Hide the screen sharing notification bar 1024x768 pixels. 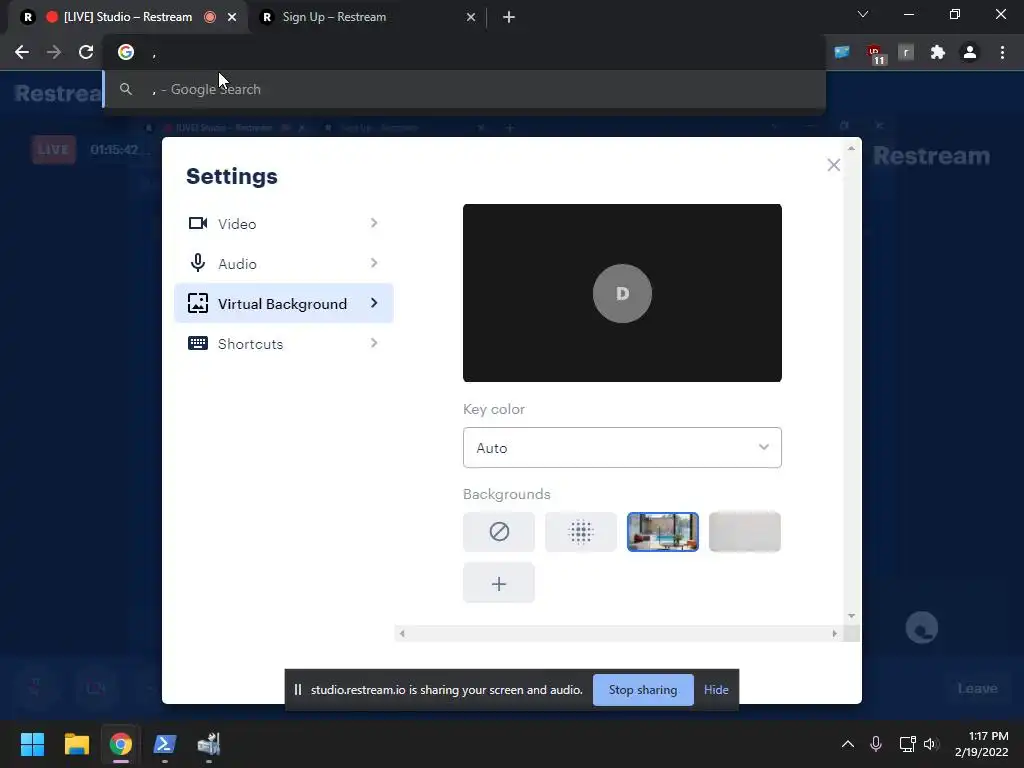716,690
